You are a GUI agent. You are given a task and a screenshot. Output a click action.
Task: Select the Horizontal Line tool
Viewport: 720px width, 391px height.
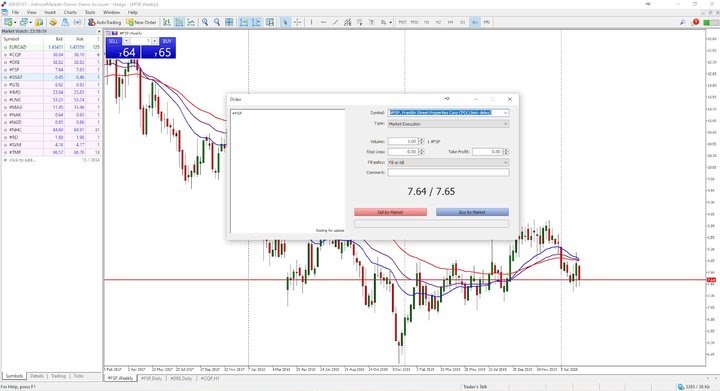(x=323, y=22)
